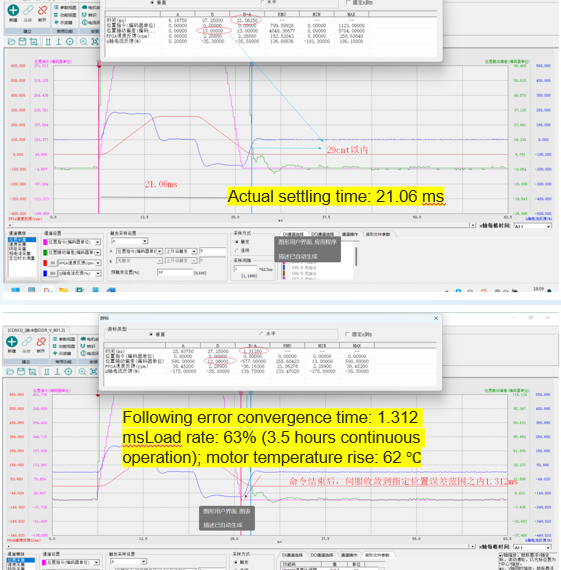Click the pre-trigger position percentage input field

click(x=175, y=272)
